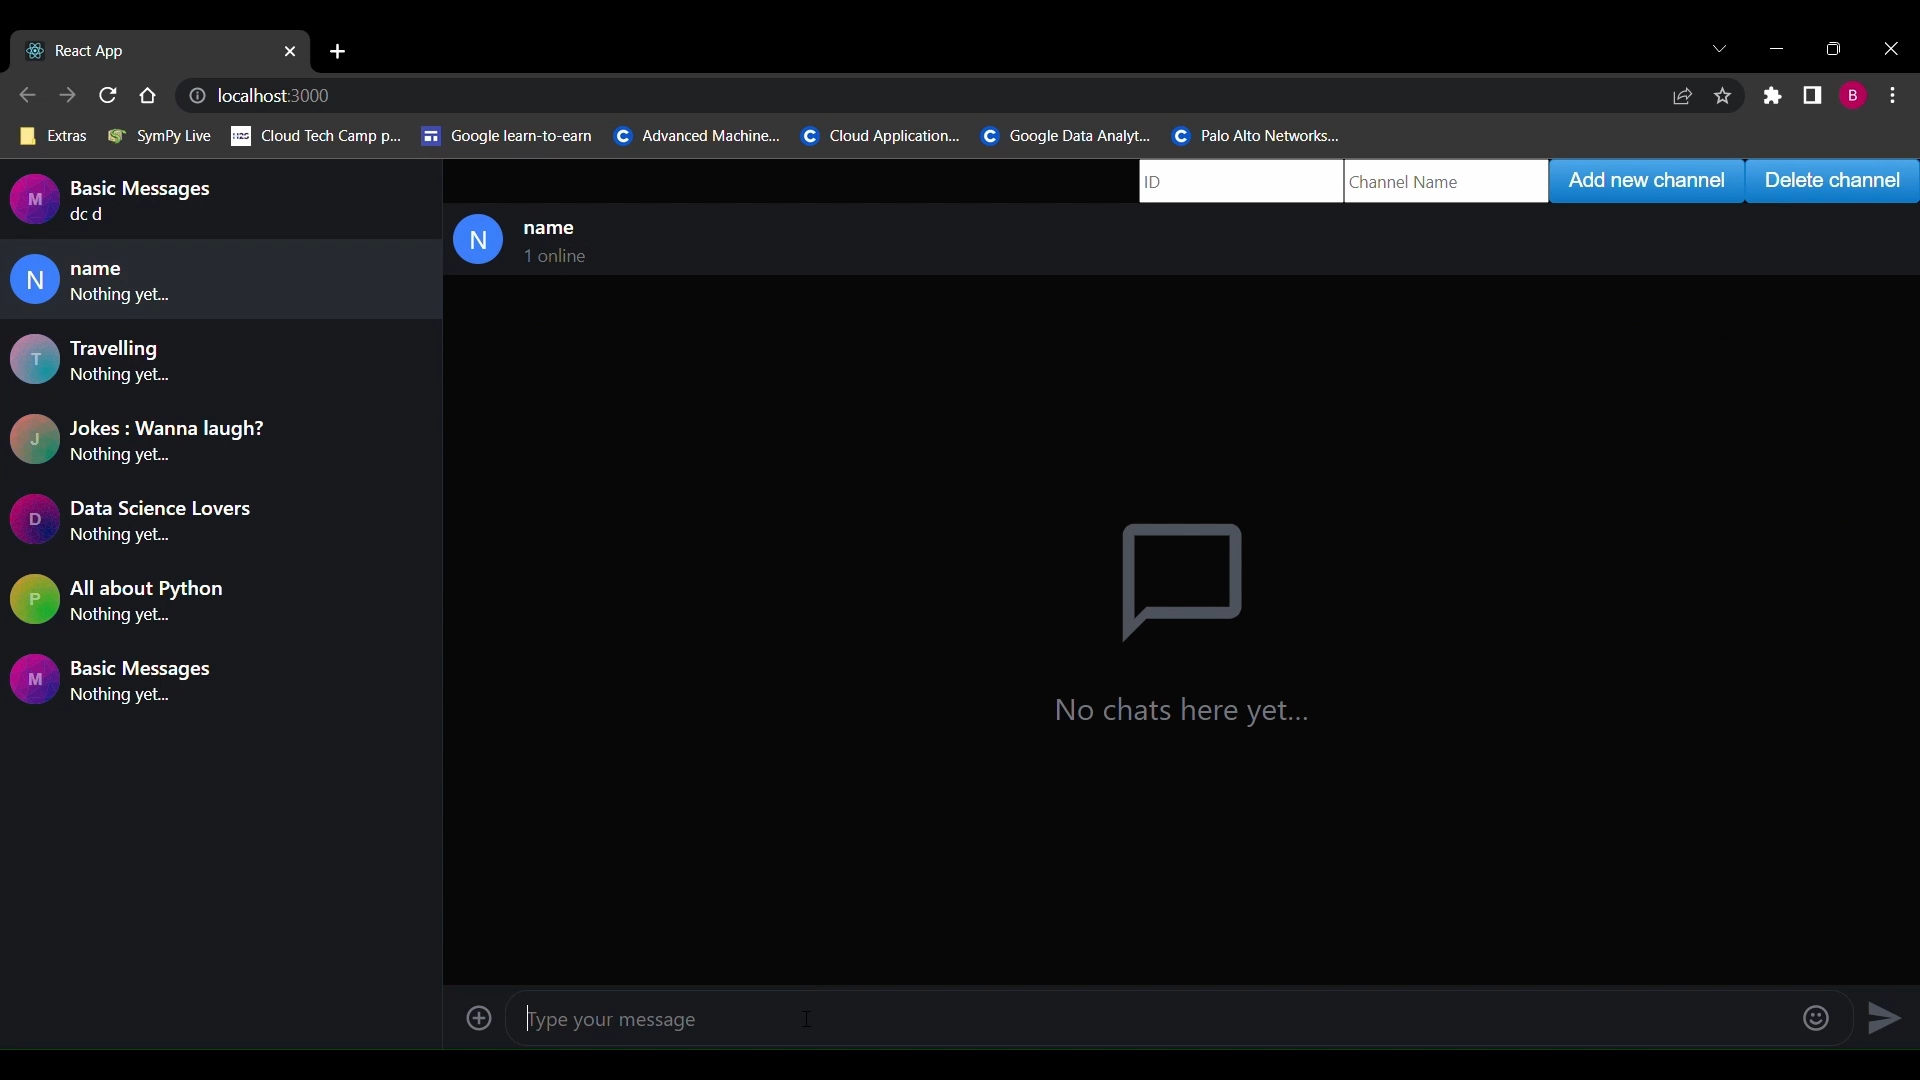Open the emoji picker smiley icon
1920x1080 pixels.
[1817, 1019]
